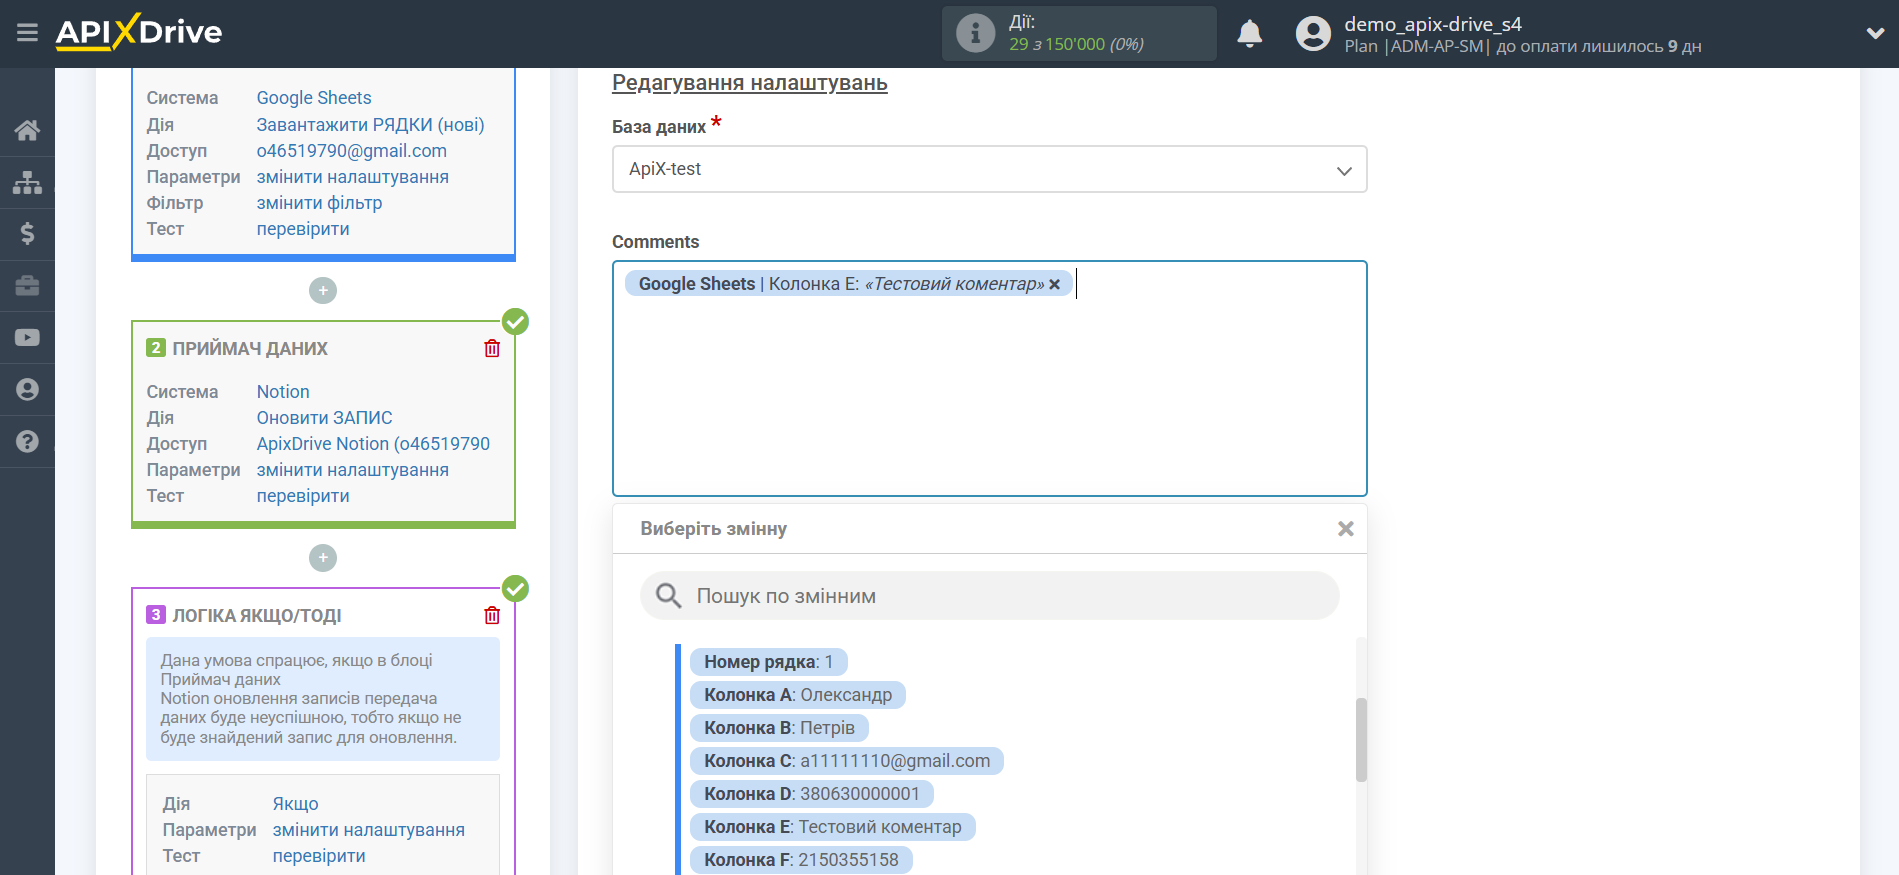The width and height of the screenshot is (1899, 875).
Task: Select variable Колонка A: Олександр
Action: point(798,695)
